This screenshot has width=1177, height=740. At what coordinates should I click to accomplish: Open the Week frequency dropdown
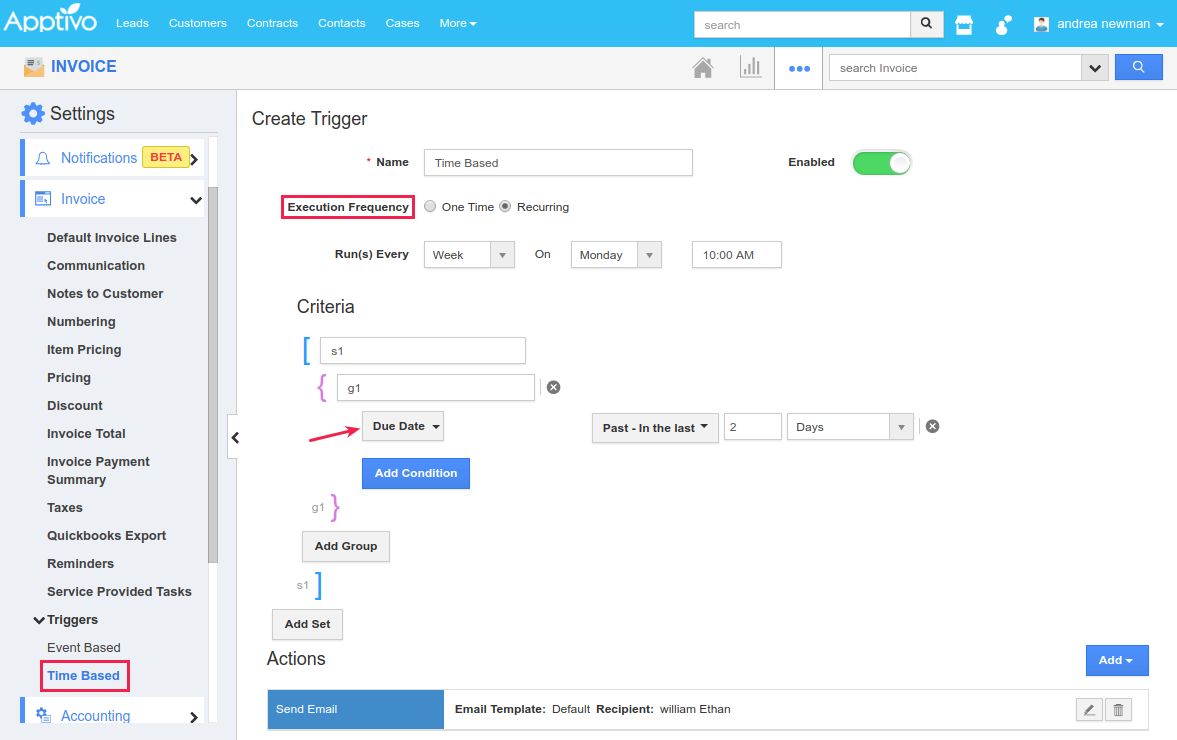tap(469, 255)
